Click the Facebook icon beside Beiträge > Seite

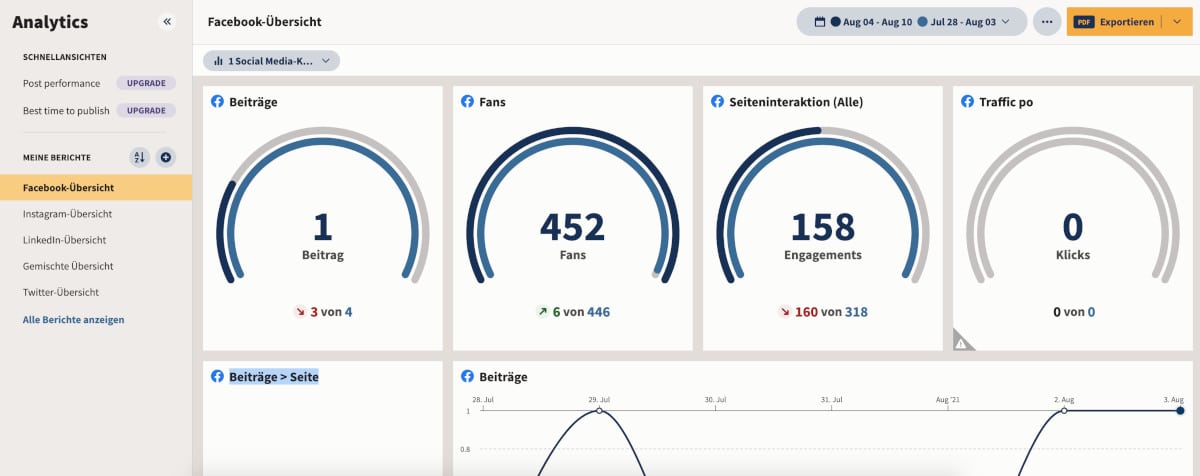[x=217, y=377]
